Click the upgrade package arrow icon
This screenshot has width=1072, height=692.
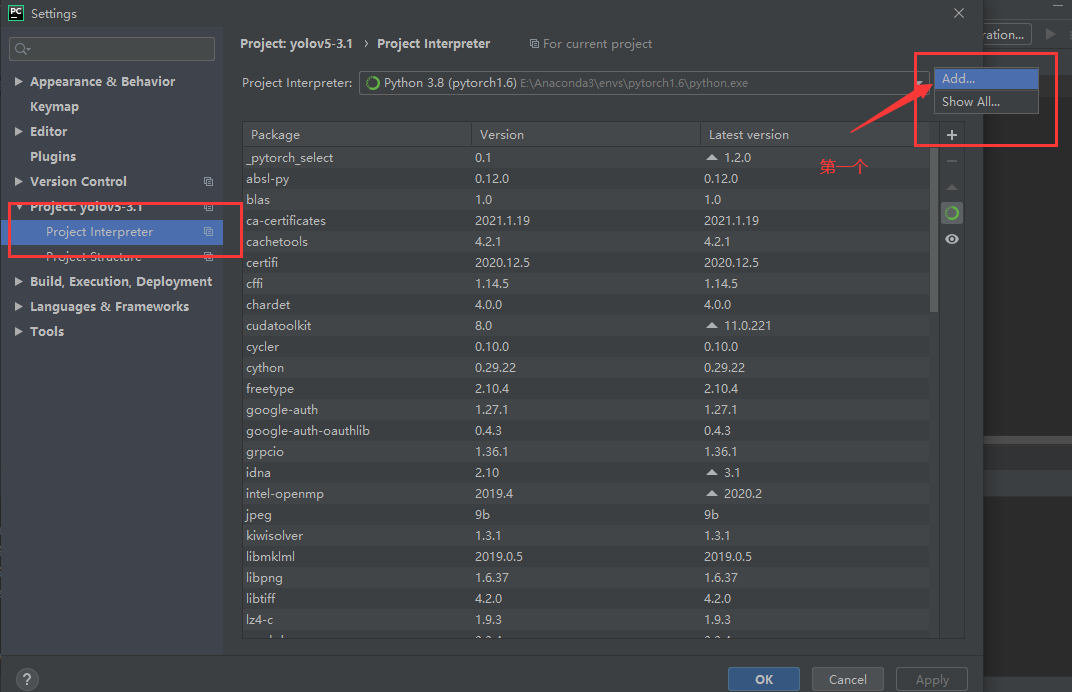pos(952,187)
